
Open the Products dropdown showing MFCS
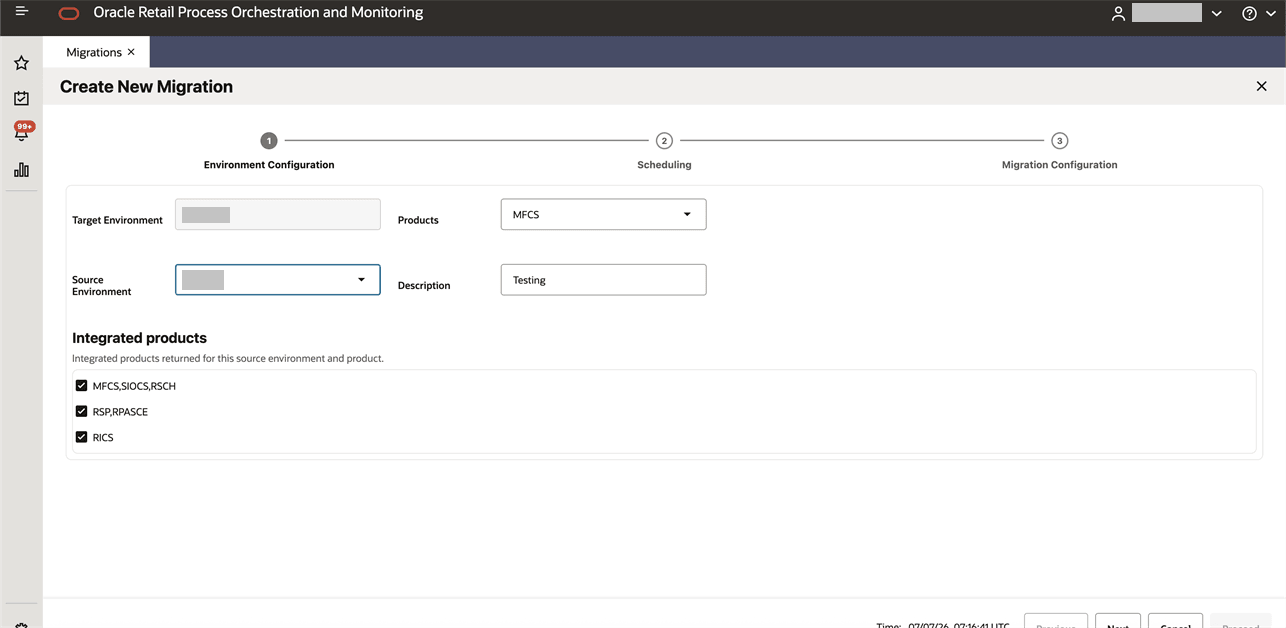pos(603,214)
